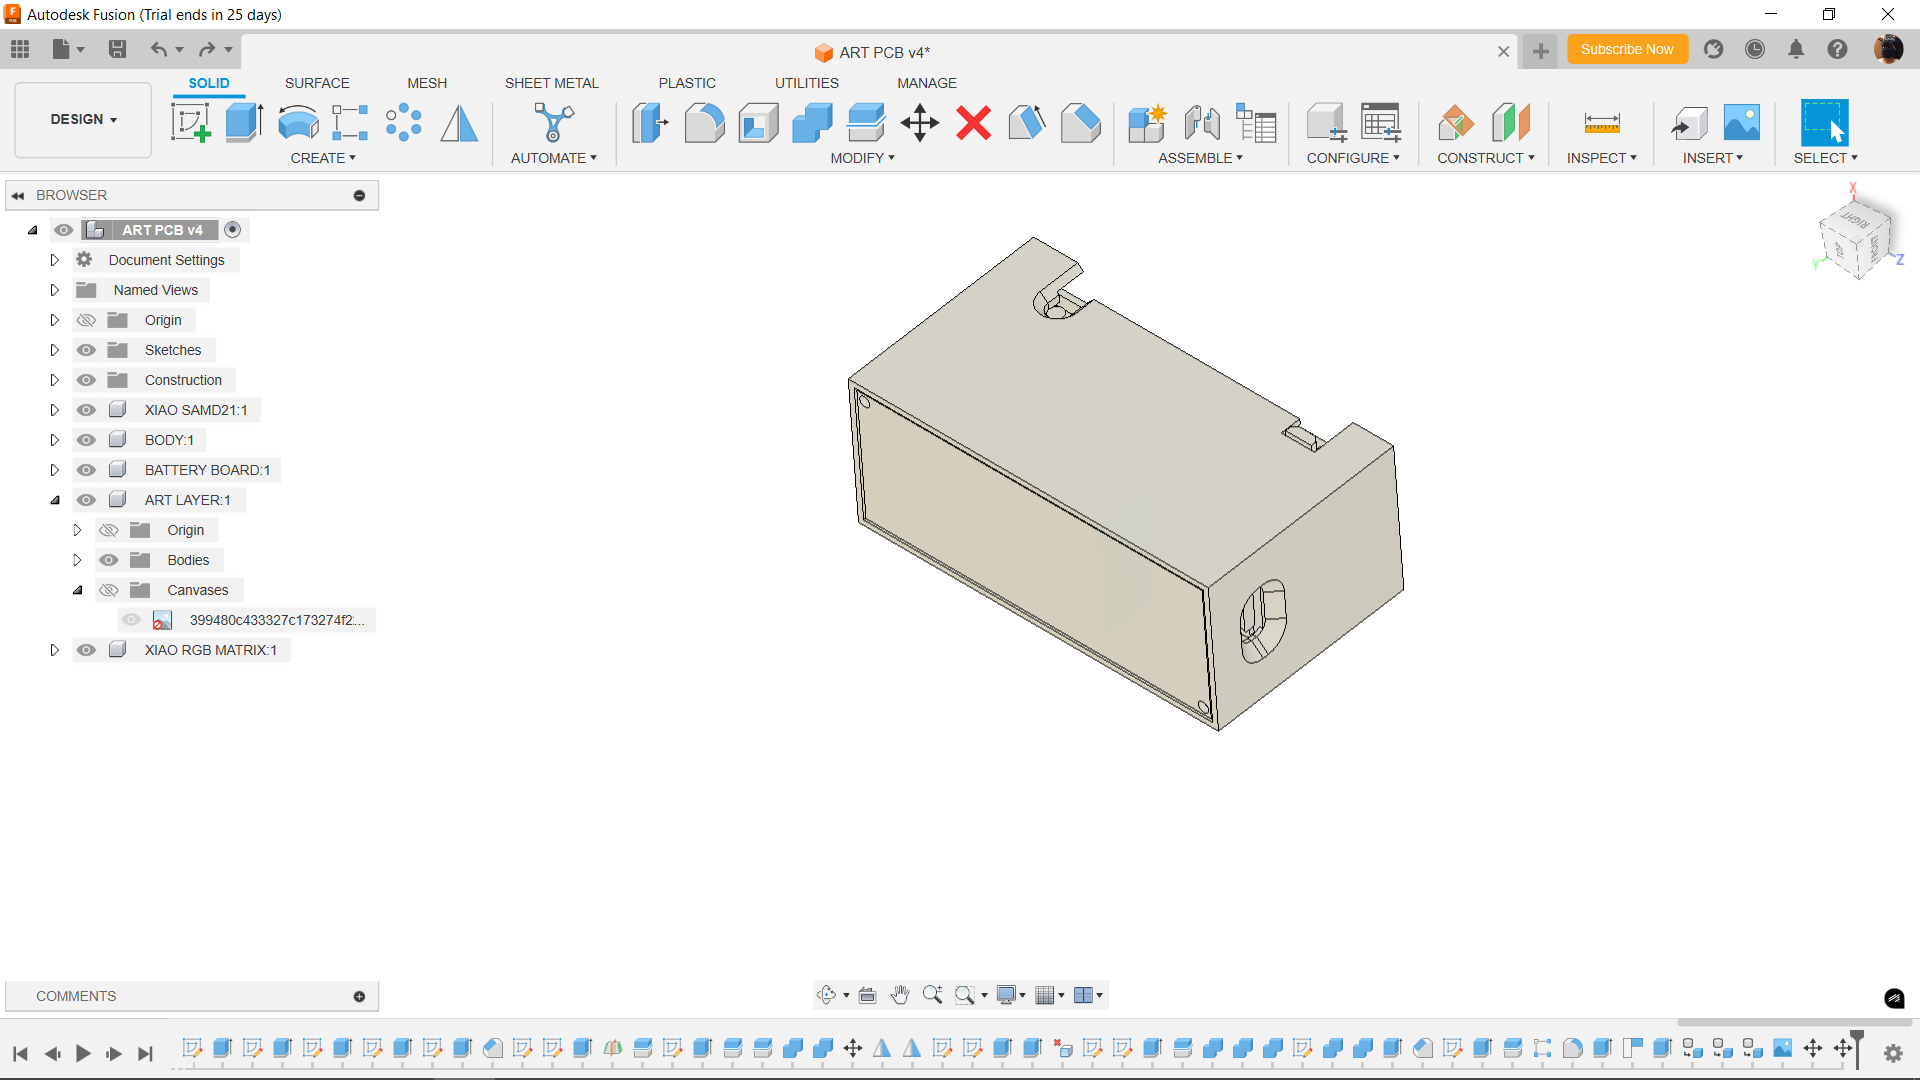Click the ViewCube
The image size is (1920, 1080).
pyautogui.click(x=1857, y=239)
